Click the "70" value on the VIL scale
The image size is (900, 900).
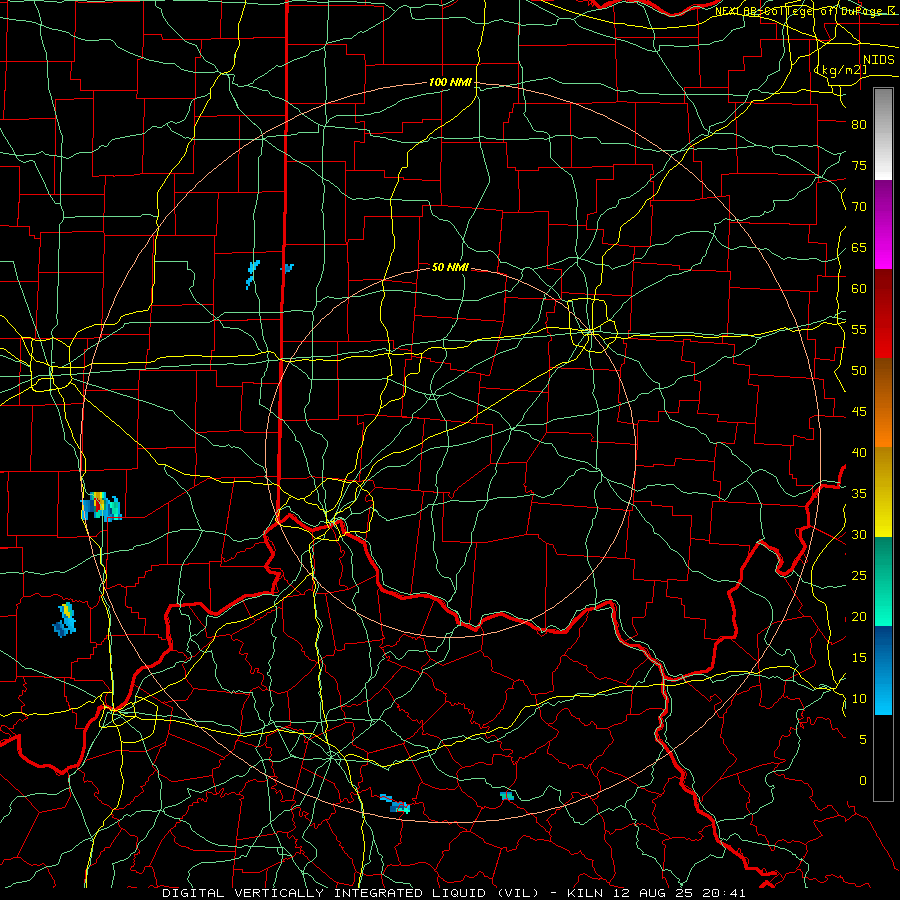coord(859,207)
